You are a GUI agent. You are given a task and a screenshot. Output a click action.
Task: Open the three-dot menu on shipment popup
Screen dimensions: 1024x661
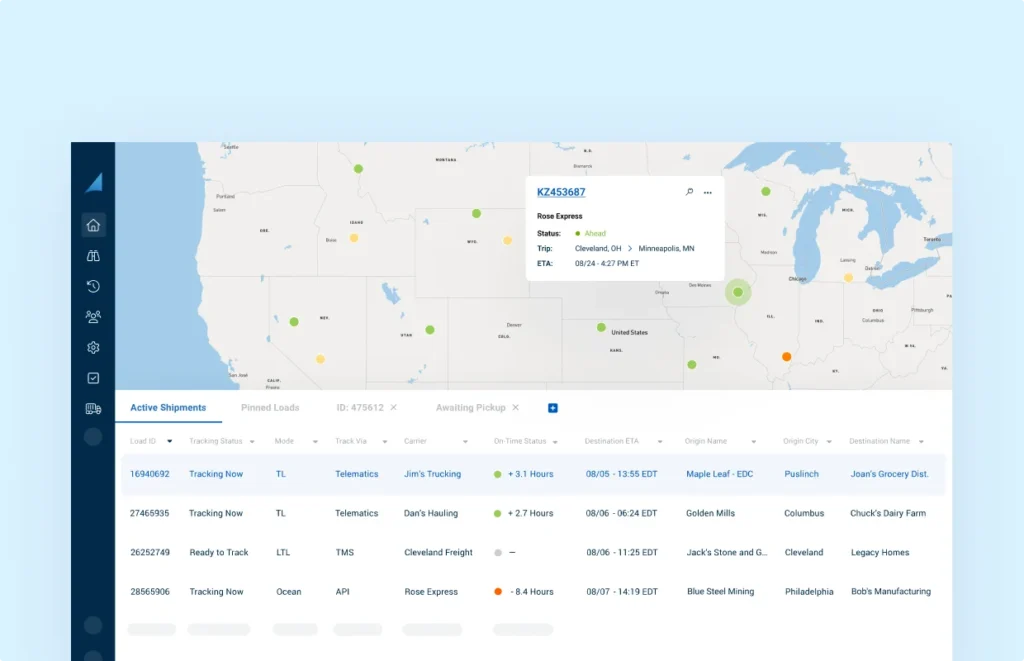(x=708, y=191)
